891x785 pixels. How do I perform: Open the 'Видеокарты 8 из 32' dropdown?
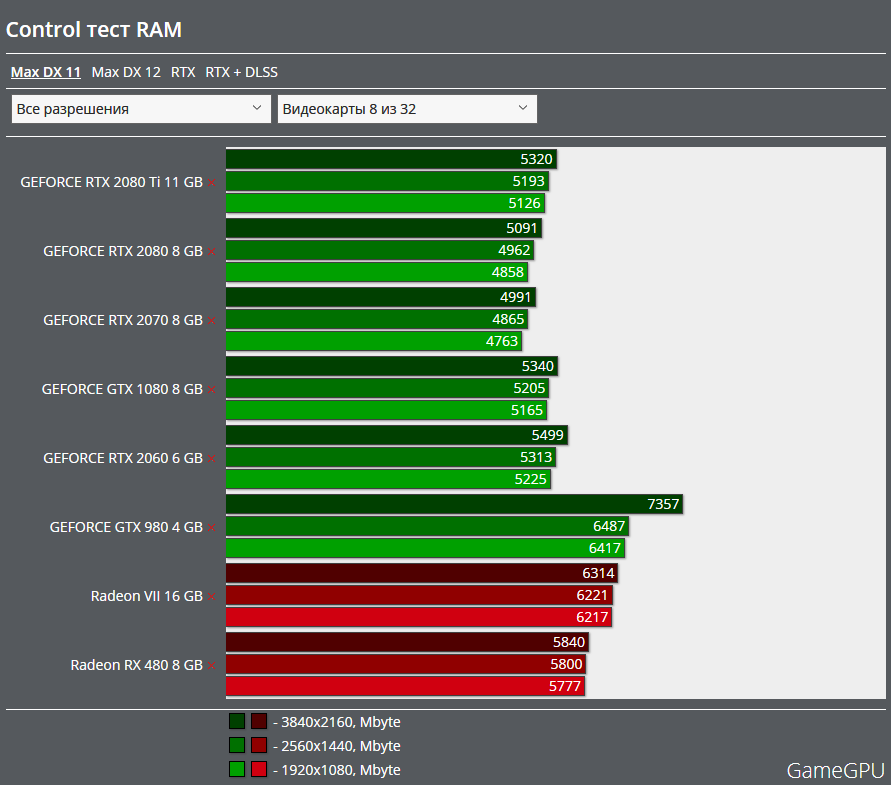point(407,109)
